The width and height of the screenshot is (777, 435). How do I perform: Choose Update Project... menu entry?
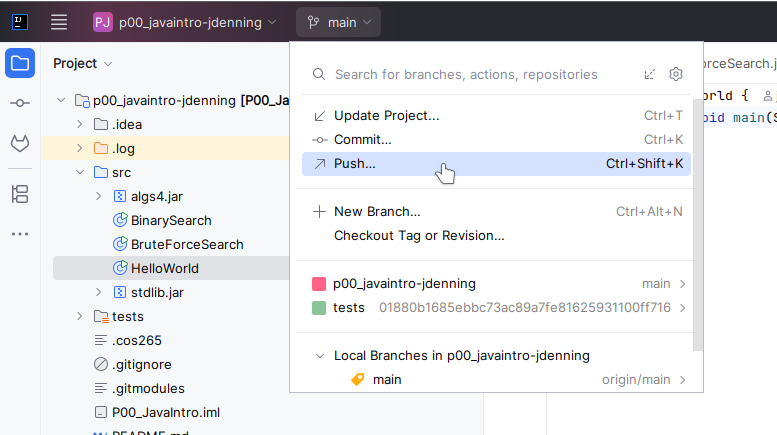386,115
